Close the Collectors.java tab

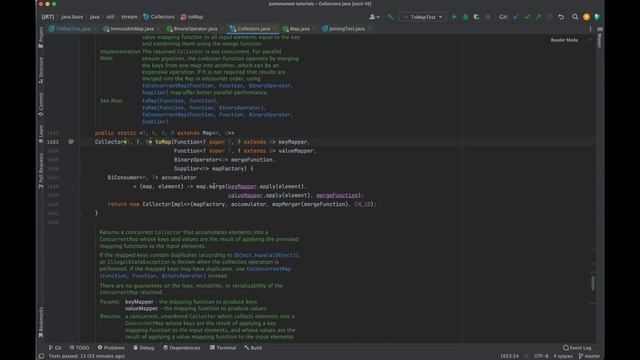click(275, 29)
